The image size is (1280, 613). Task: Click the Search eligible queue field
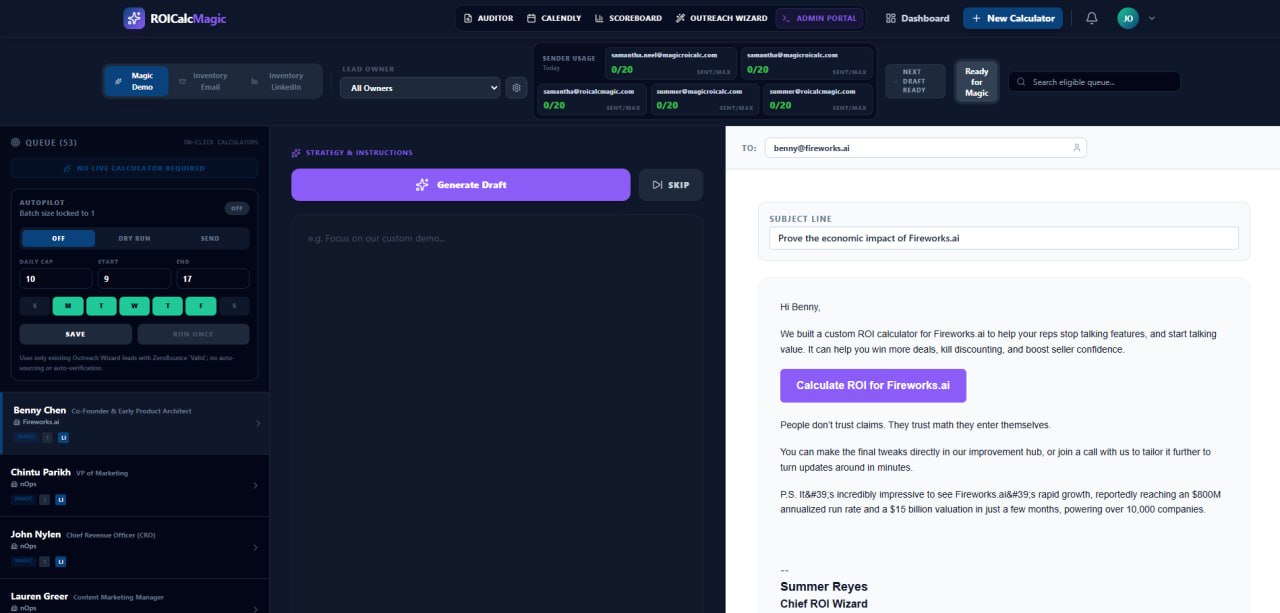1094,82
